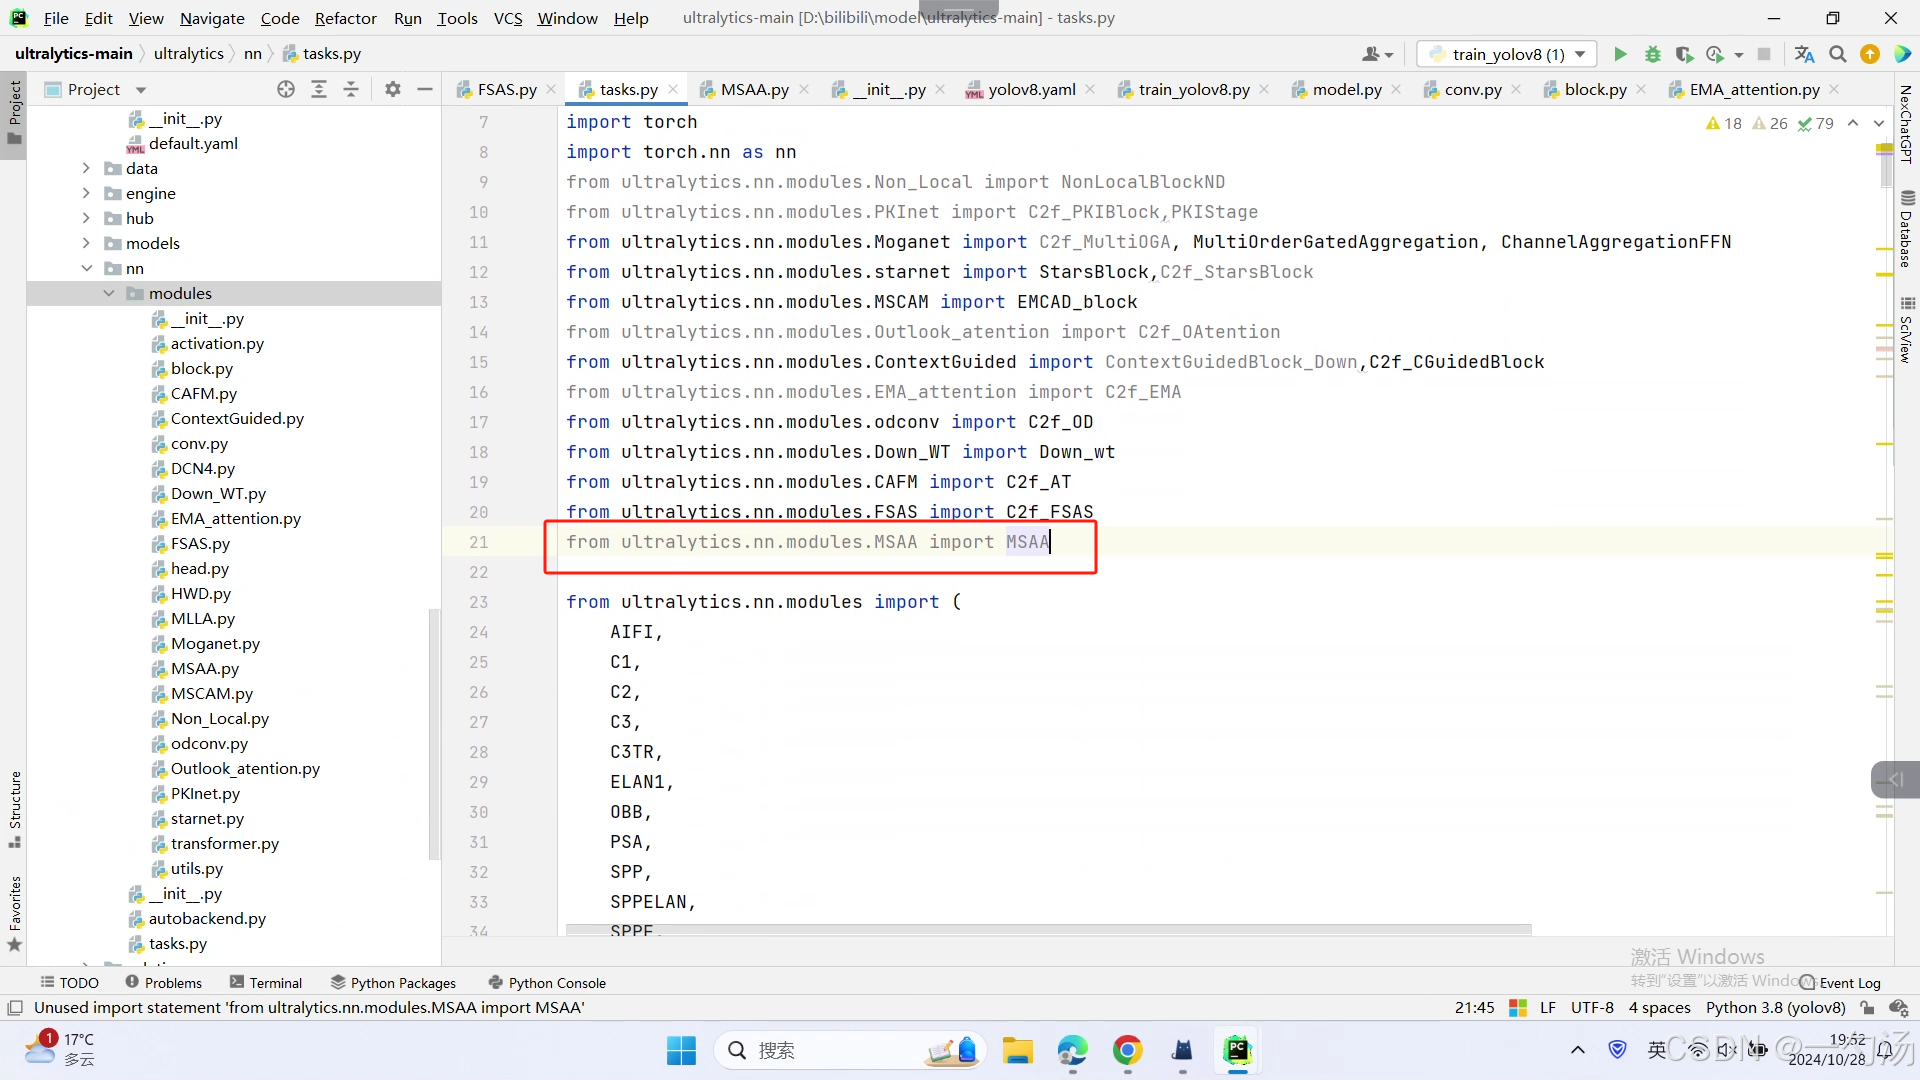Image resolution: width=1920 pixels, height=1080 pixels.
Task: Run train_yolov8 with the green play icon
Action: (1620, 54)
